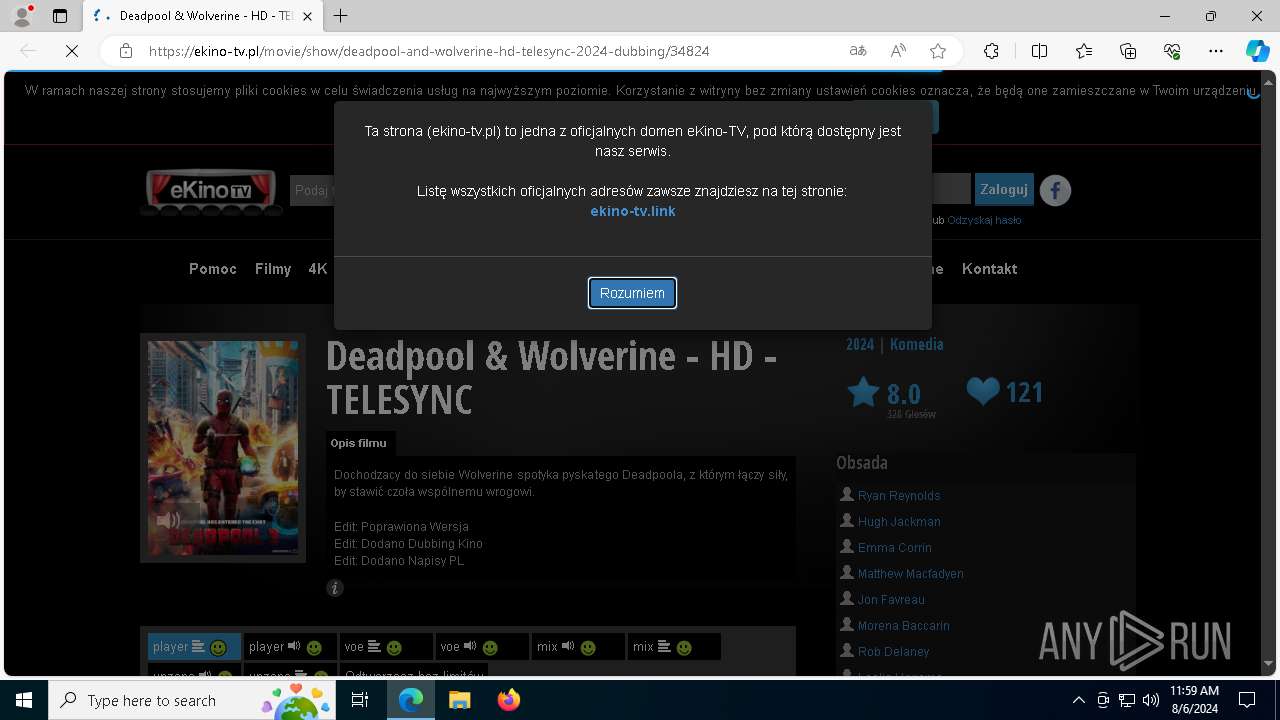This screenshot has width=1280, height=720.
Task: Open the Komedia genre link
Action: click(916, 344)
